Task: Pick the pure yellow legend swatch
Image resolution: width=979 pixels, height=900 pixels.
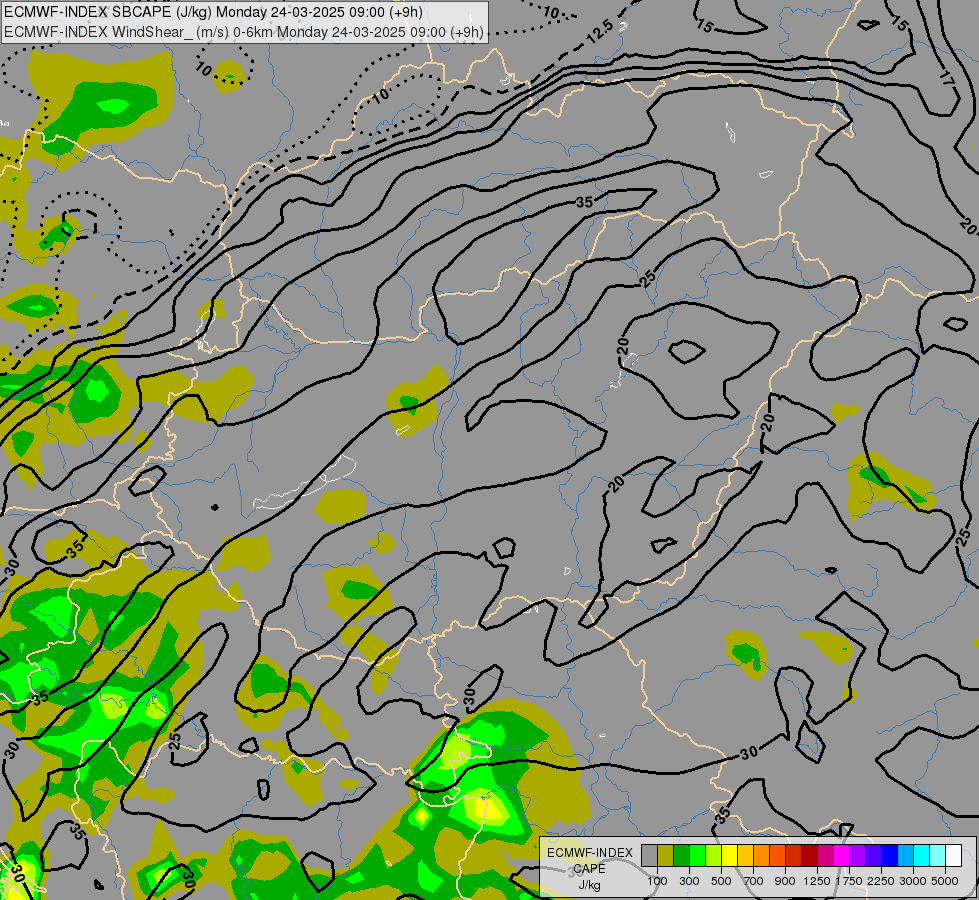Action: [x=729, y=855]
